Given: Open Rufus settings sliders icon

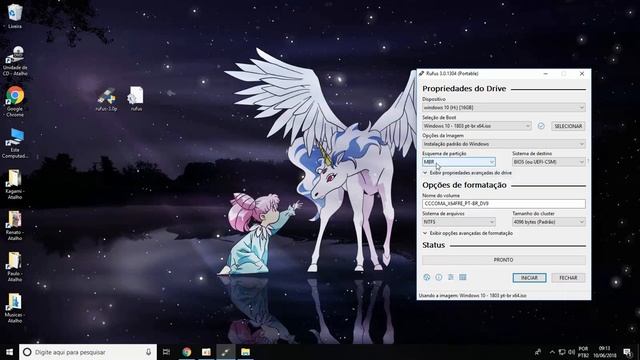Looking at the screenshot, I should 451,277.
